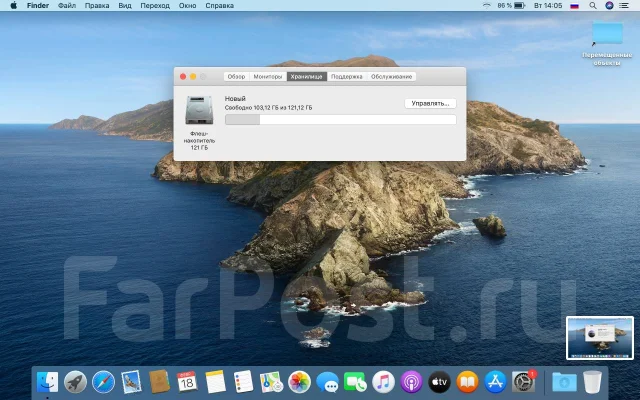Screen dimensions: 640x400
Task: Open Reminders list icon in Dock
Action: (x=243, y=382)
